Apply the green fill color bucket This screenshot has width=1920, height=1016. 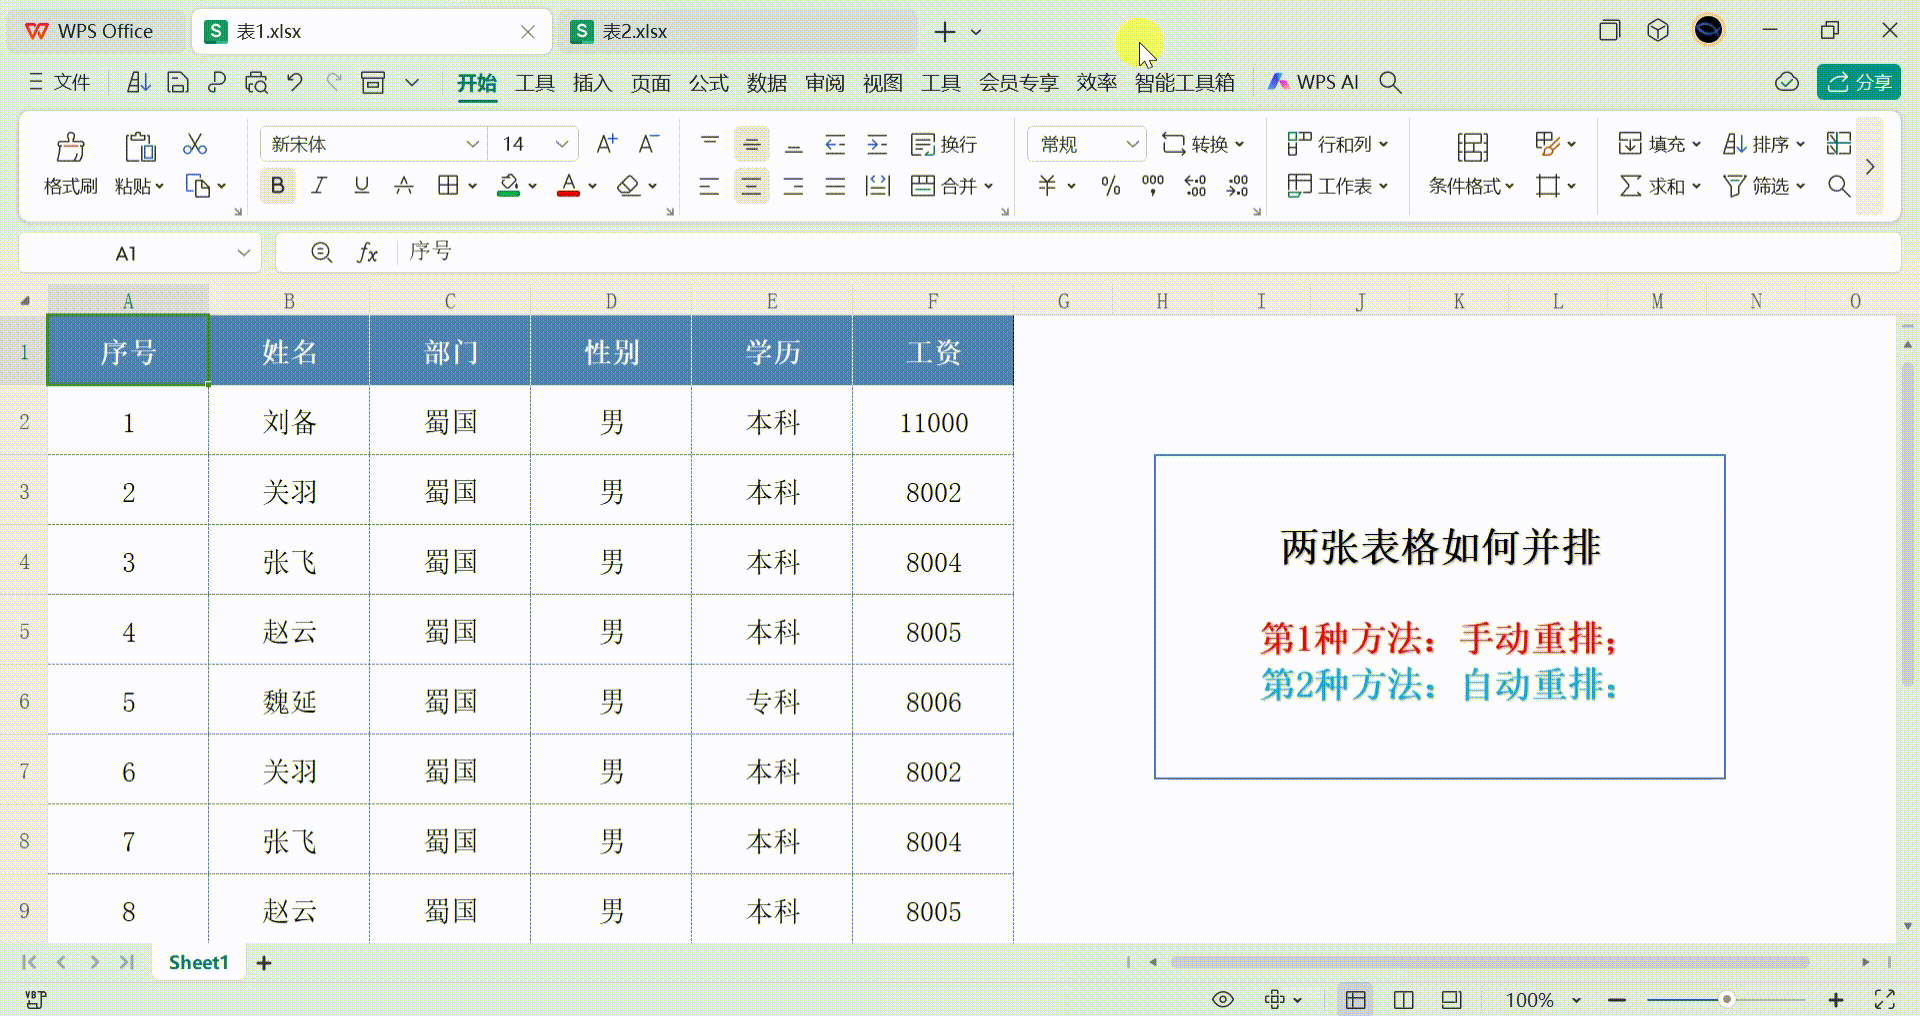[509, 185]
